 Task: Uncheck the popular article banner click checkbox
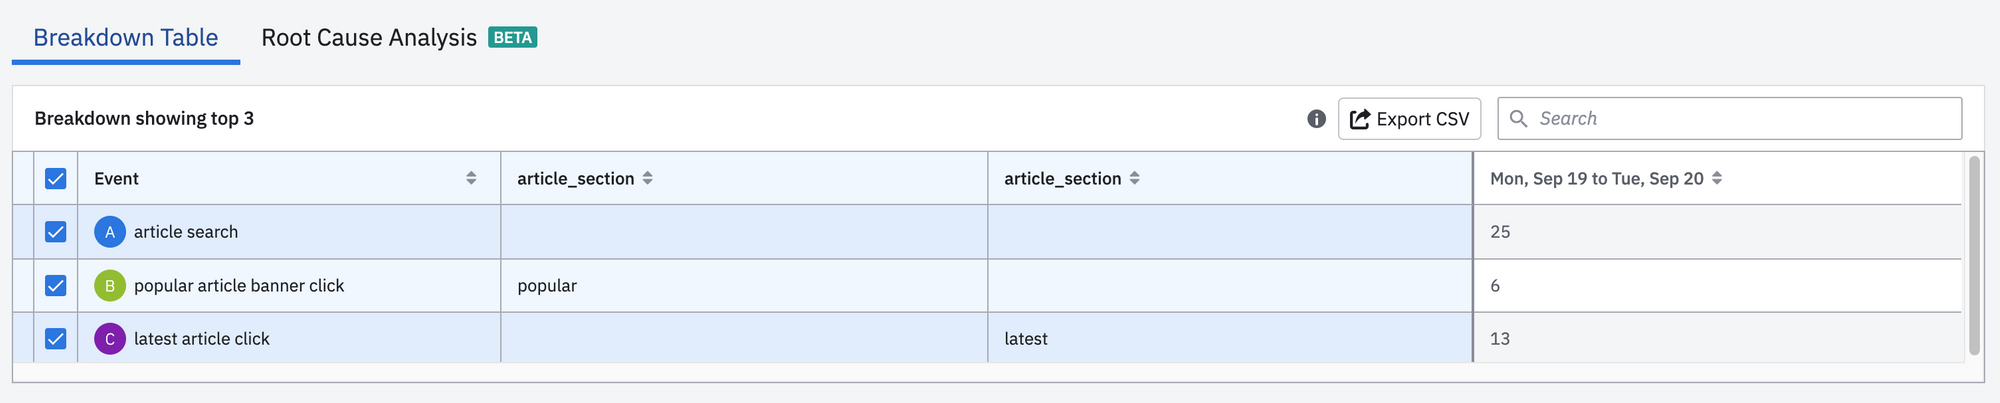pos(56,286)
